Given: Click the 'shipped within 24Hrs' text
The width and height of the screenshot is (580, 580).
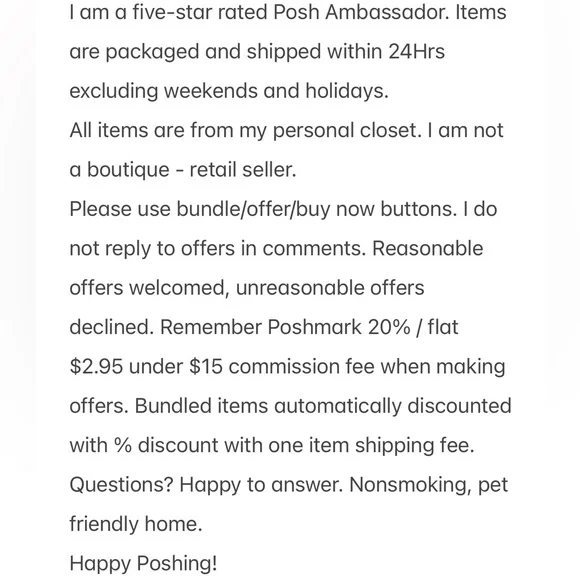Looking at the screenshot, I should click(x=345, y=51).
